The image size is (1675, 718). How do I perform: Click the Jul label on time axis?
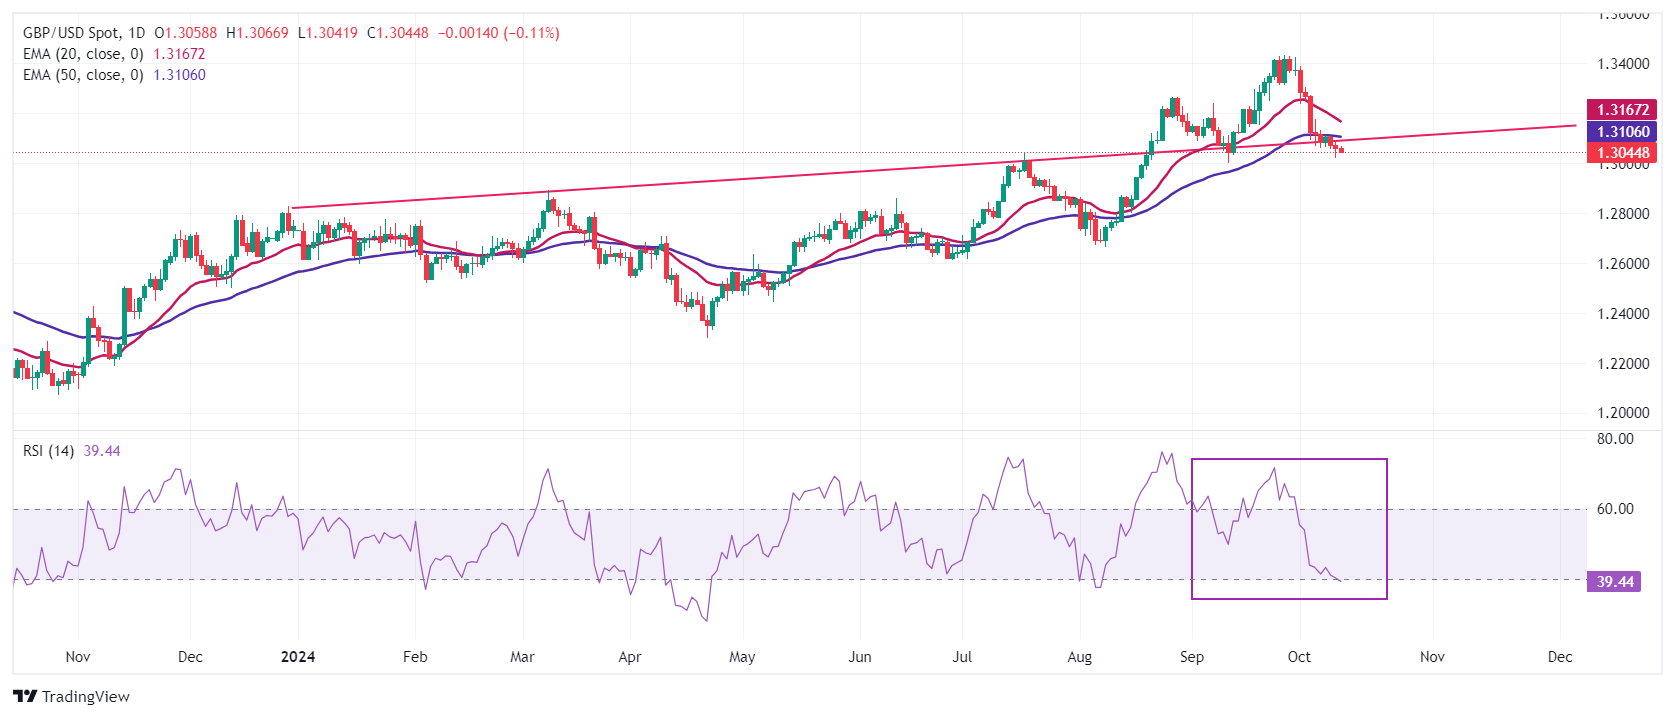coord(962,657)
